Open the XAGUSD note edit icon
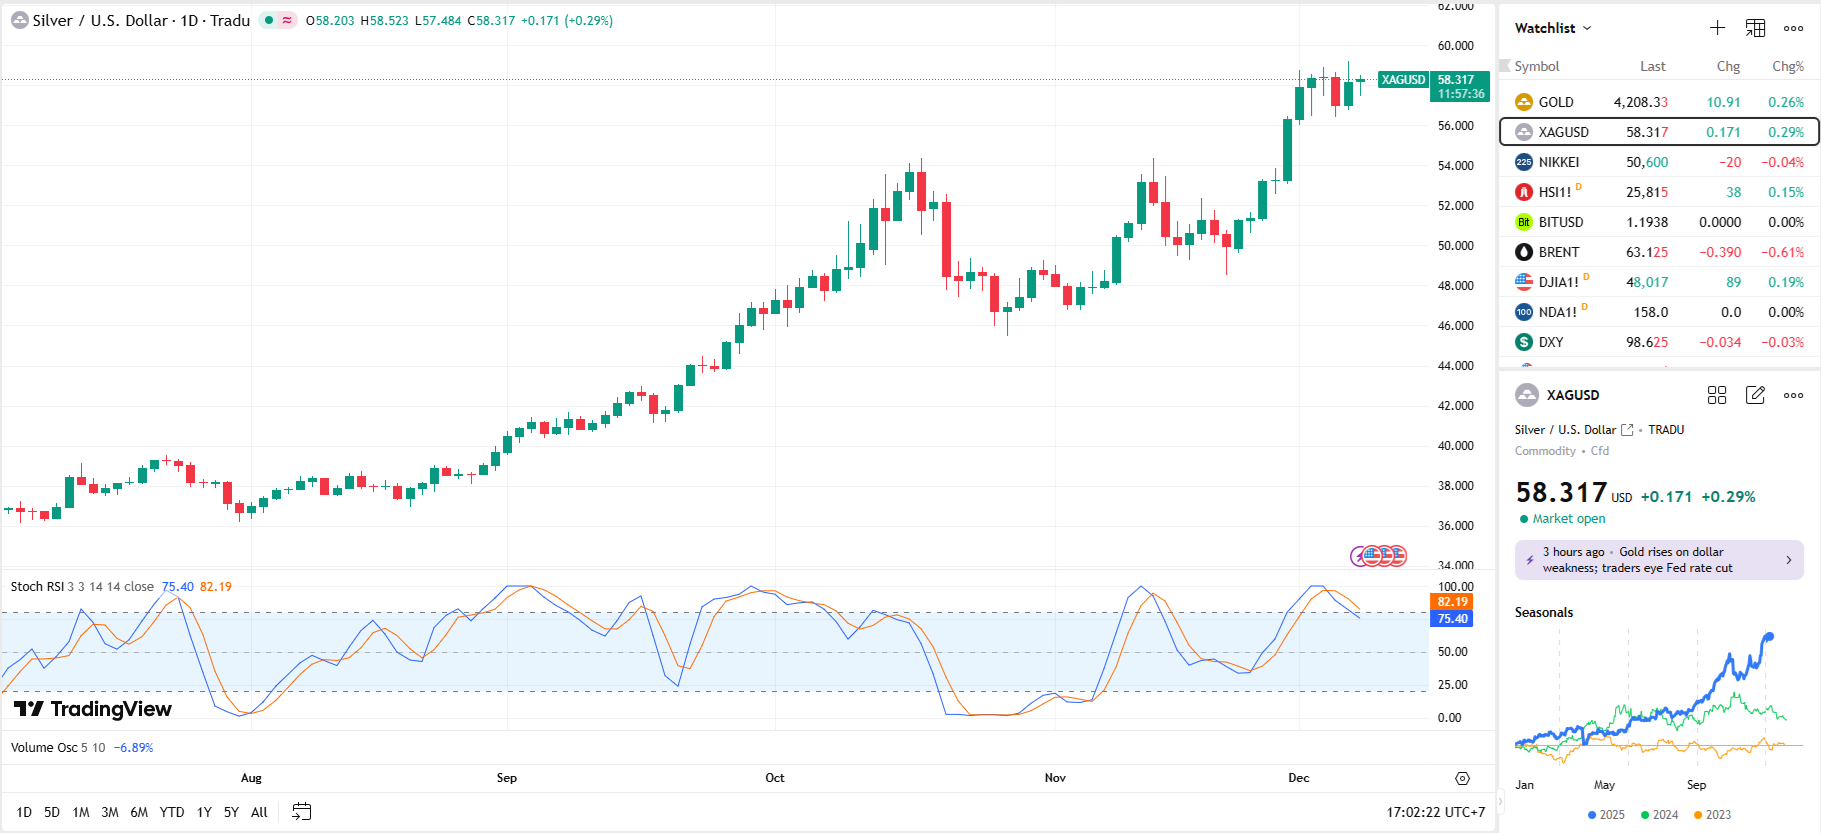This screenshot has width=1821, height=833. pyautogui.click(x=1755, y=395)
